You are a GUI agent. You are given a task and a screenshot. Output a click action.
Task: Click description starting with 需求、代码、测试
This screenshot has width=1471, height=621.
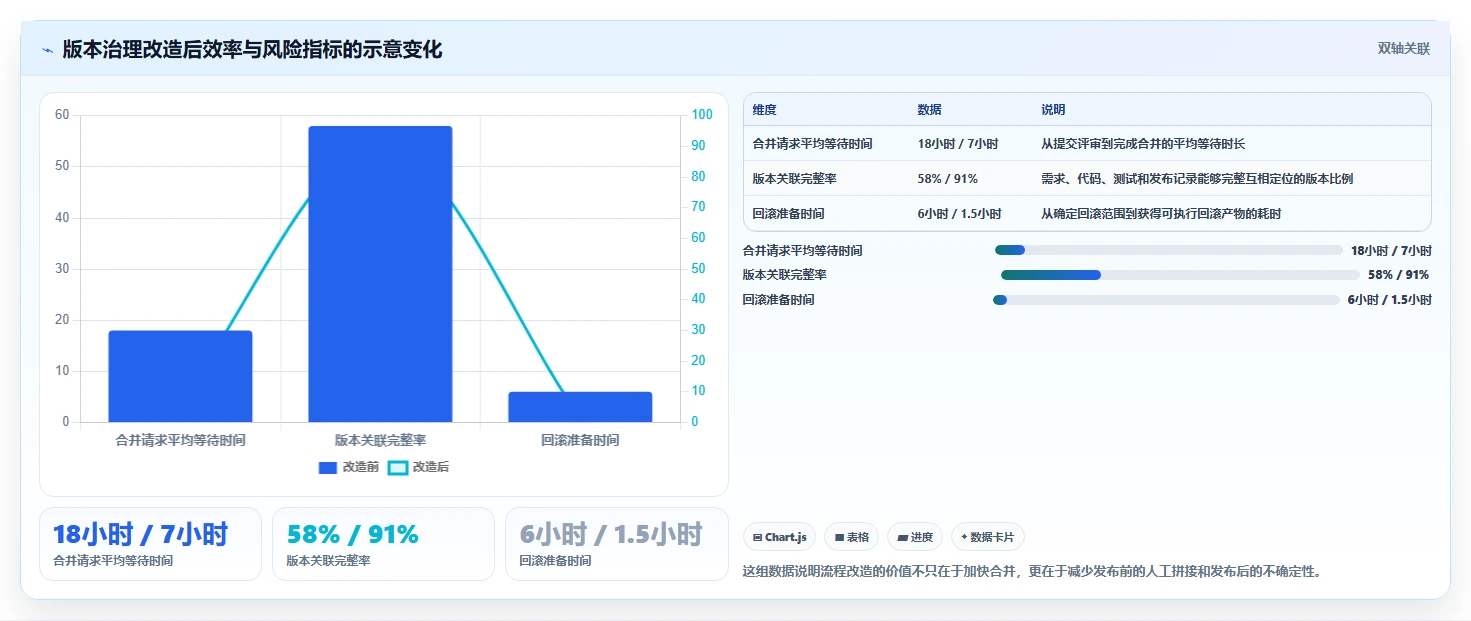tap(1197, 179)
